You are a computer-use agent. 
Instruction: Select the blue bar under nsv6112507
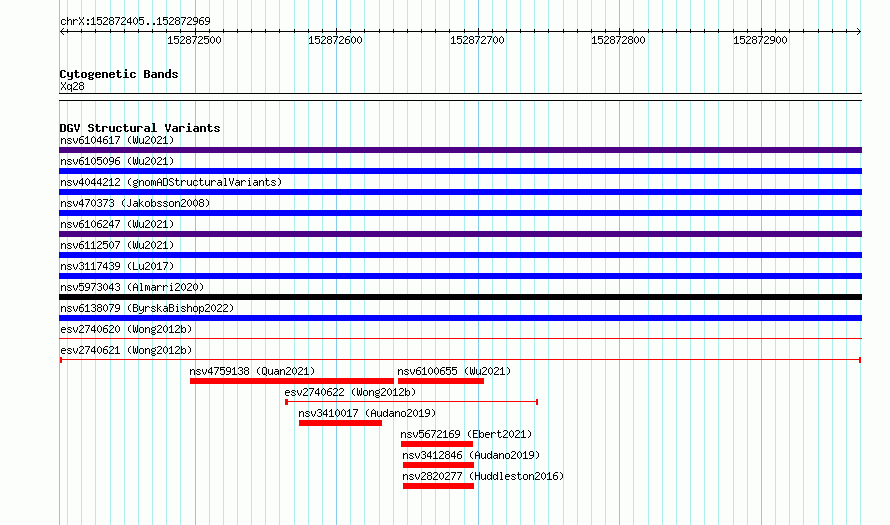click(x=460, y=255)
